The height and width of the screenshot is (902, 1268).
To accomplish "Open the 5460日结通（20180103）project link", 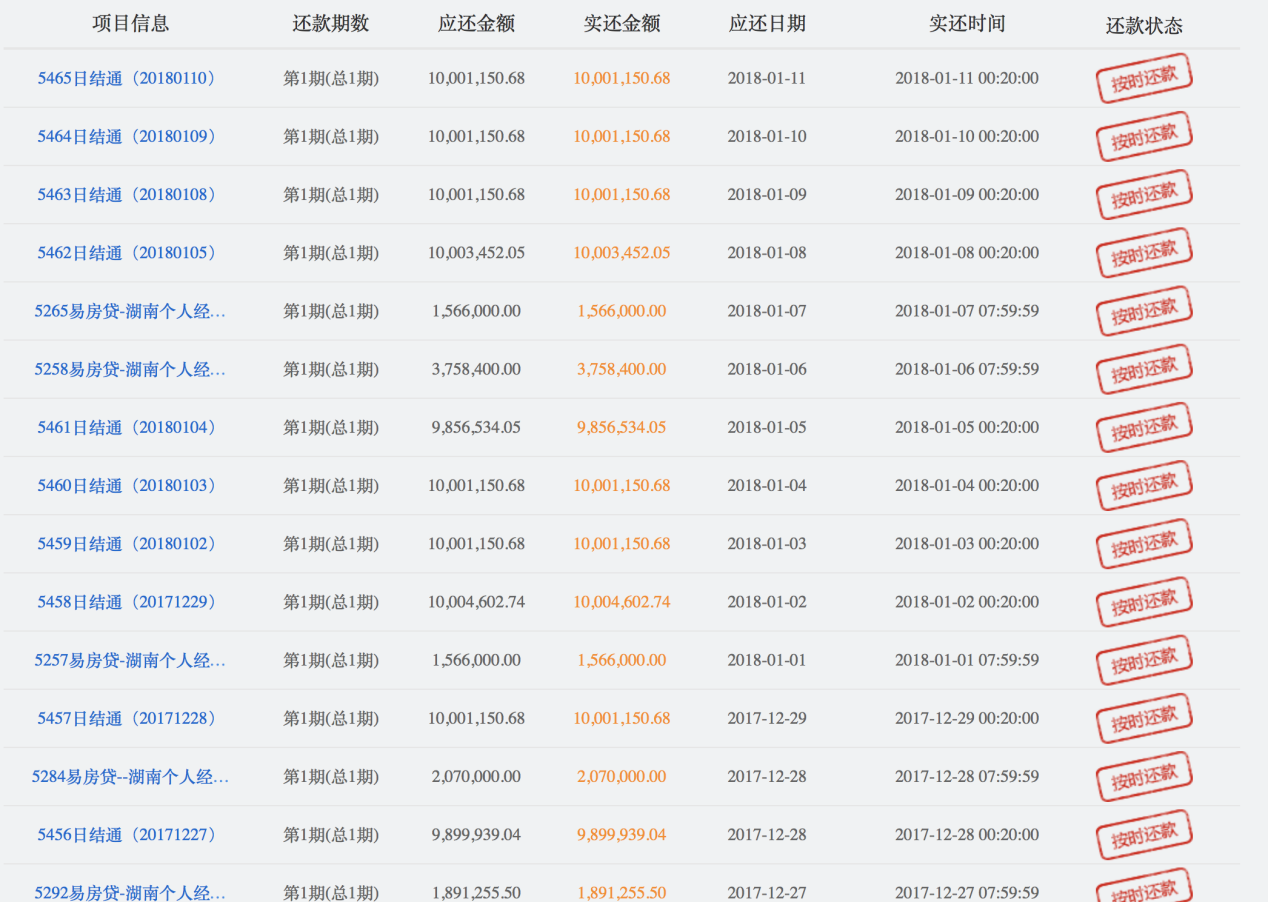I will (126, 485).
